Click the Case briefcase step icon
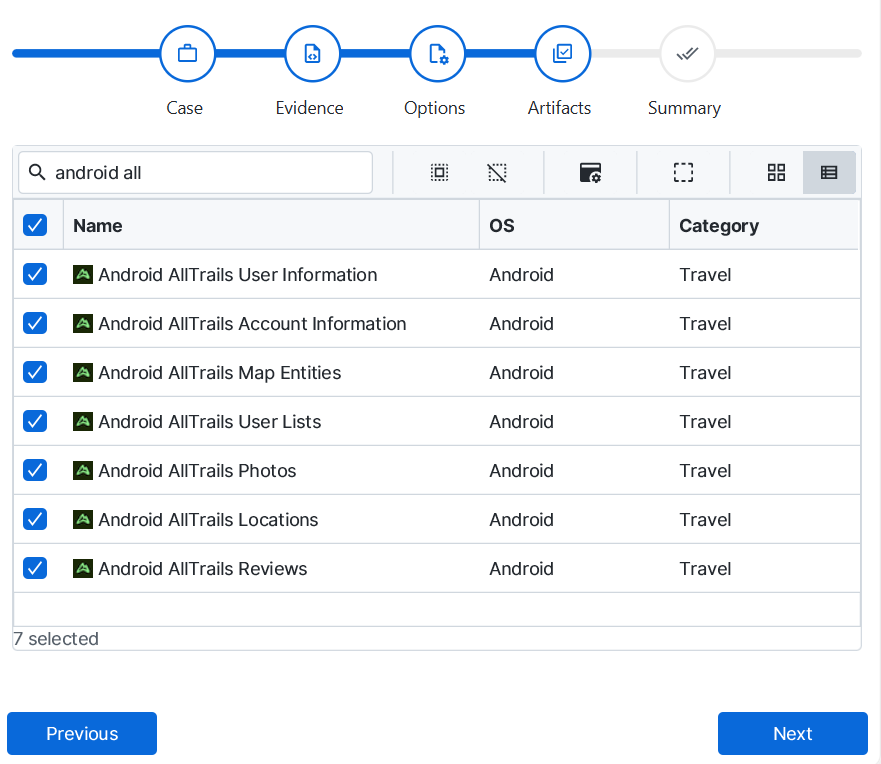 [187, 54]
